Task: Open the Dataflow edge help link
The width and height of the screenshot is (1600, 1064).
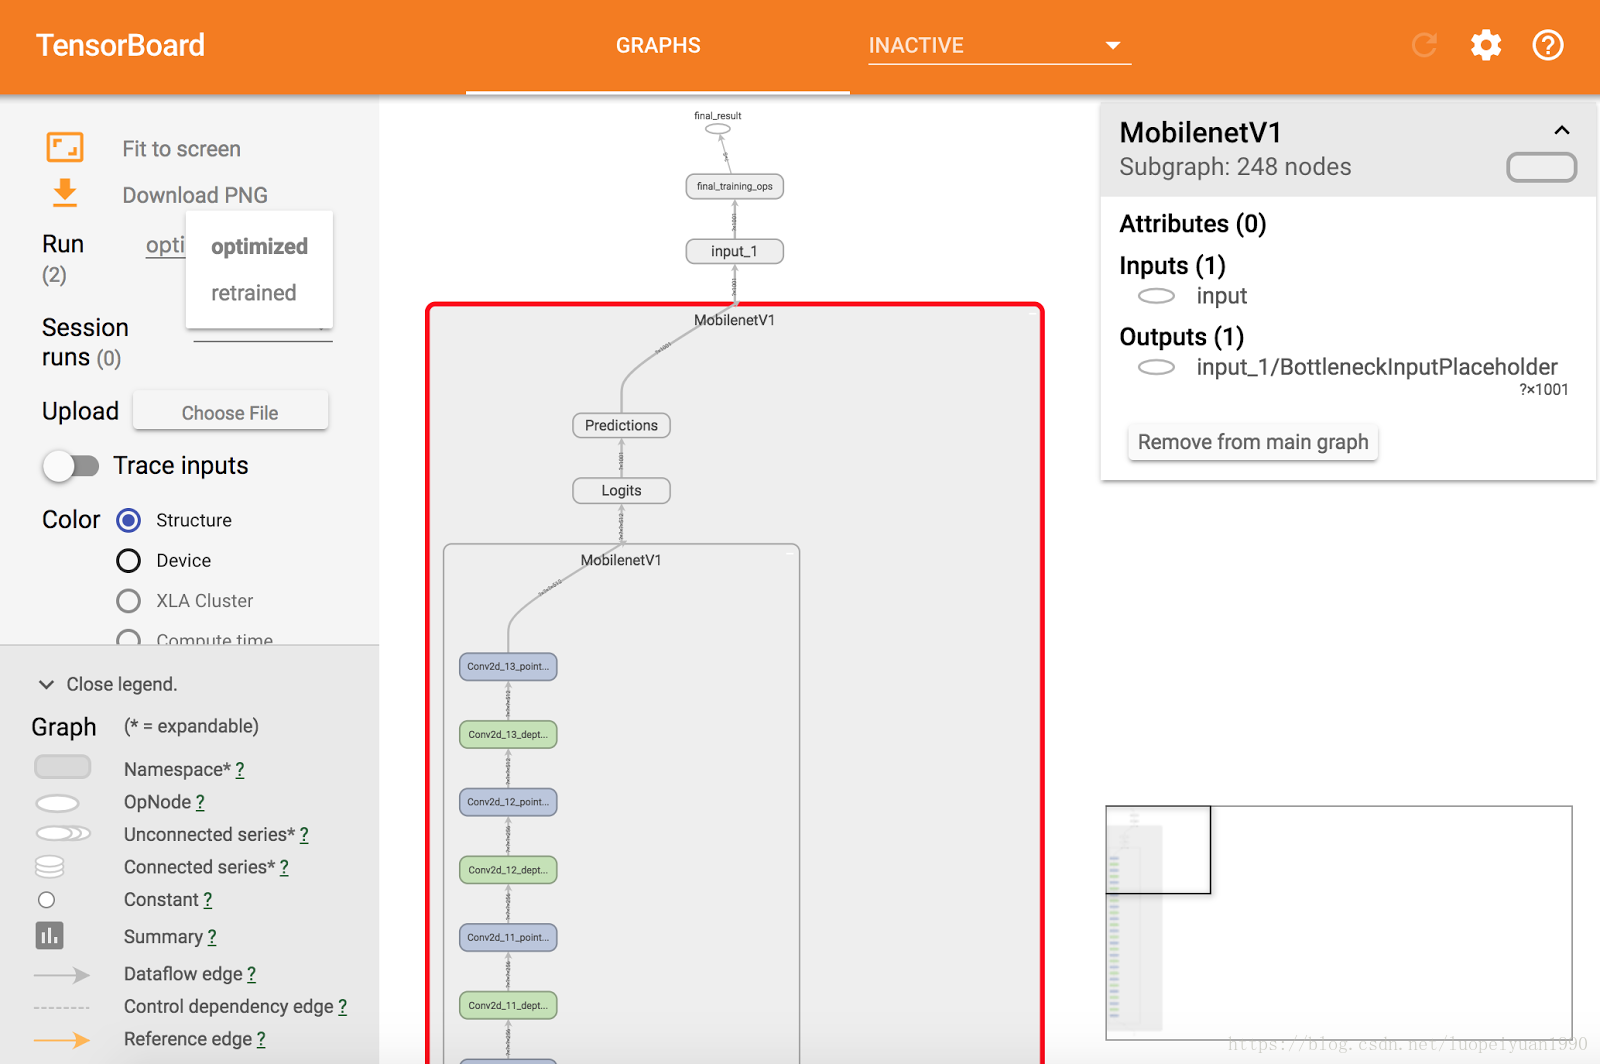Action: (252, 974)
